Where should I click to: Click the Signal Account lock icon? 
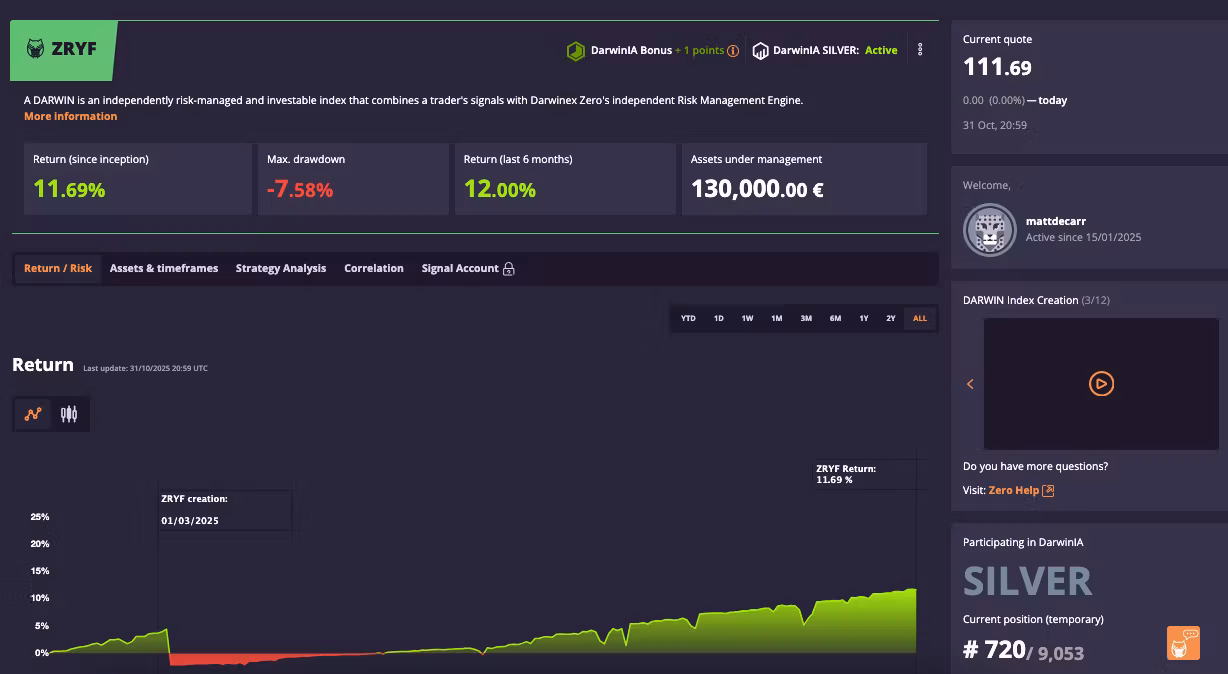click(509, 269)
